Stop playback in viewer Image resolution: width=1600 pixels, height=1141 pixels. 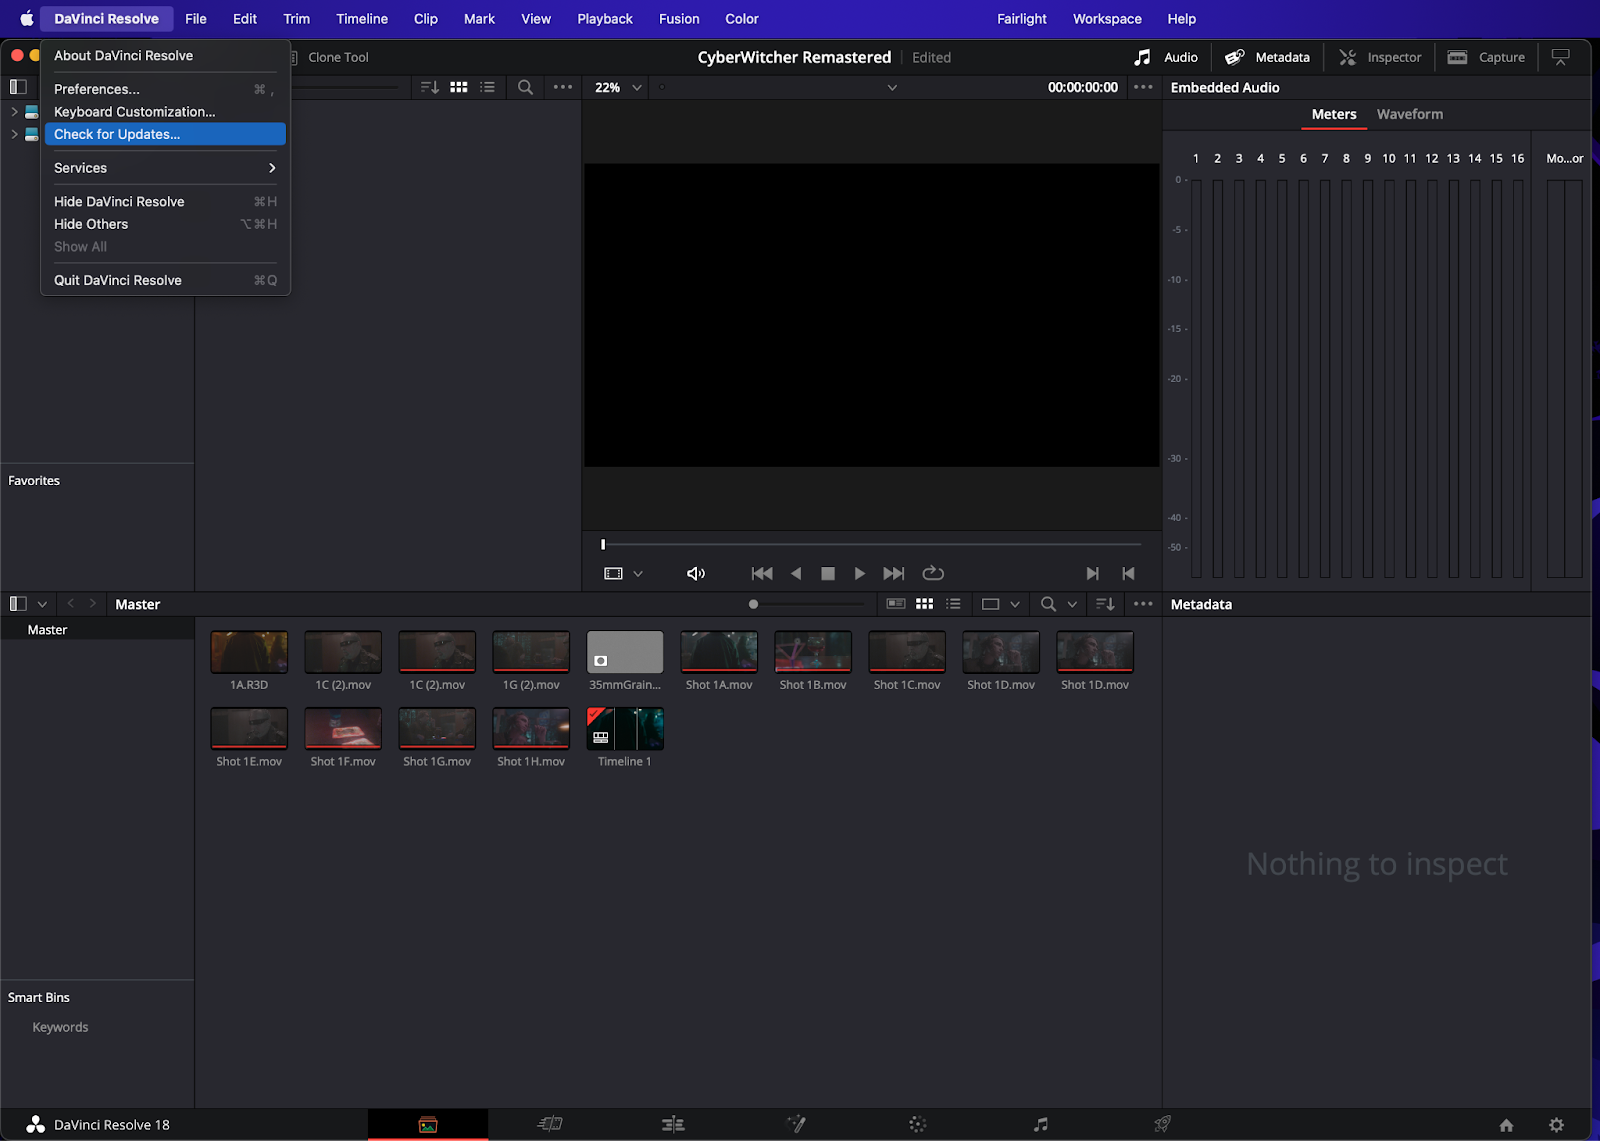tap(828, 573)
